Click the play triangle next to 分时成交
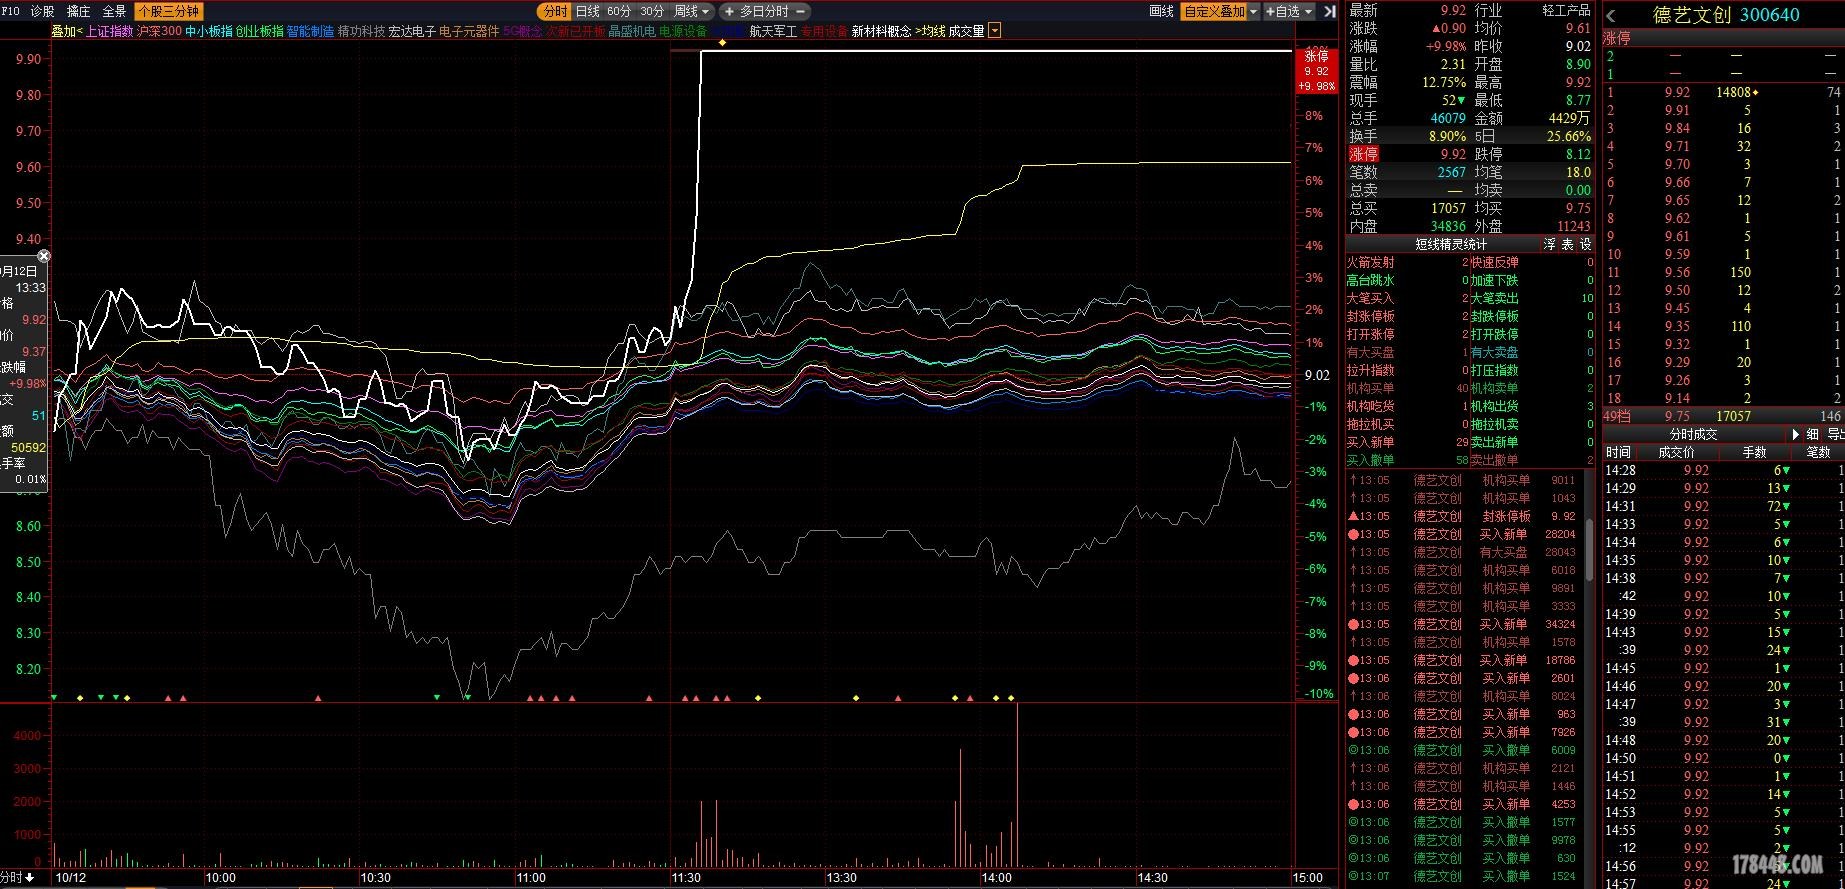 (1796, 434)
